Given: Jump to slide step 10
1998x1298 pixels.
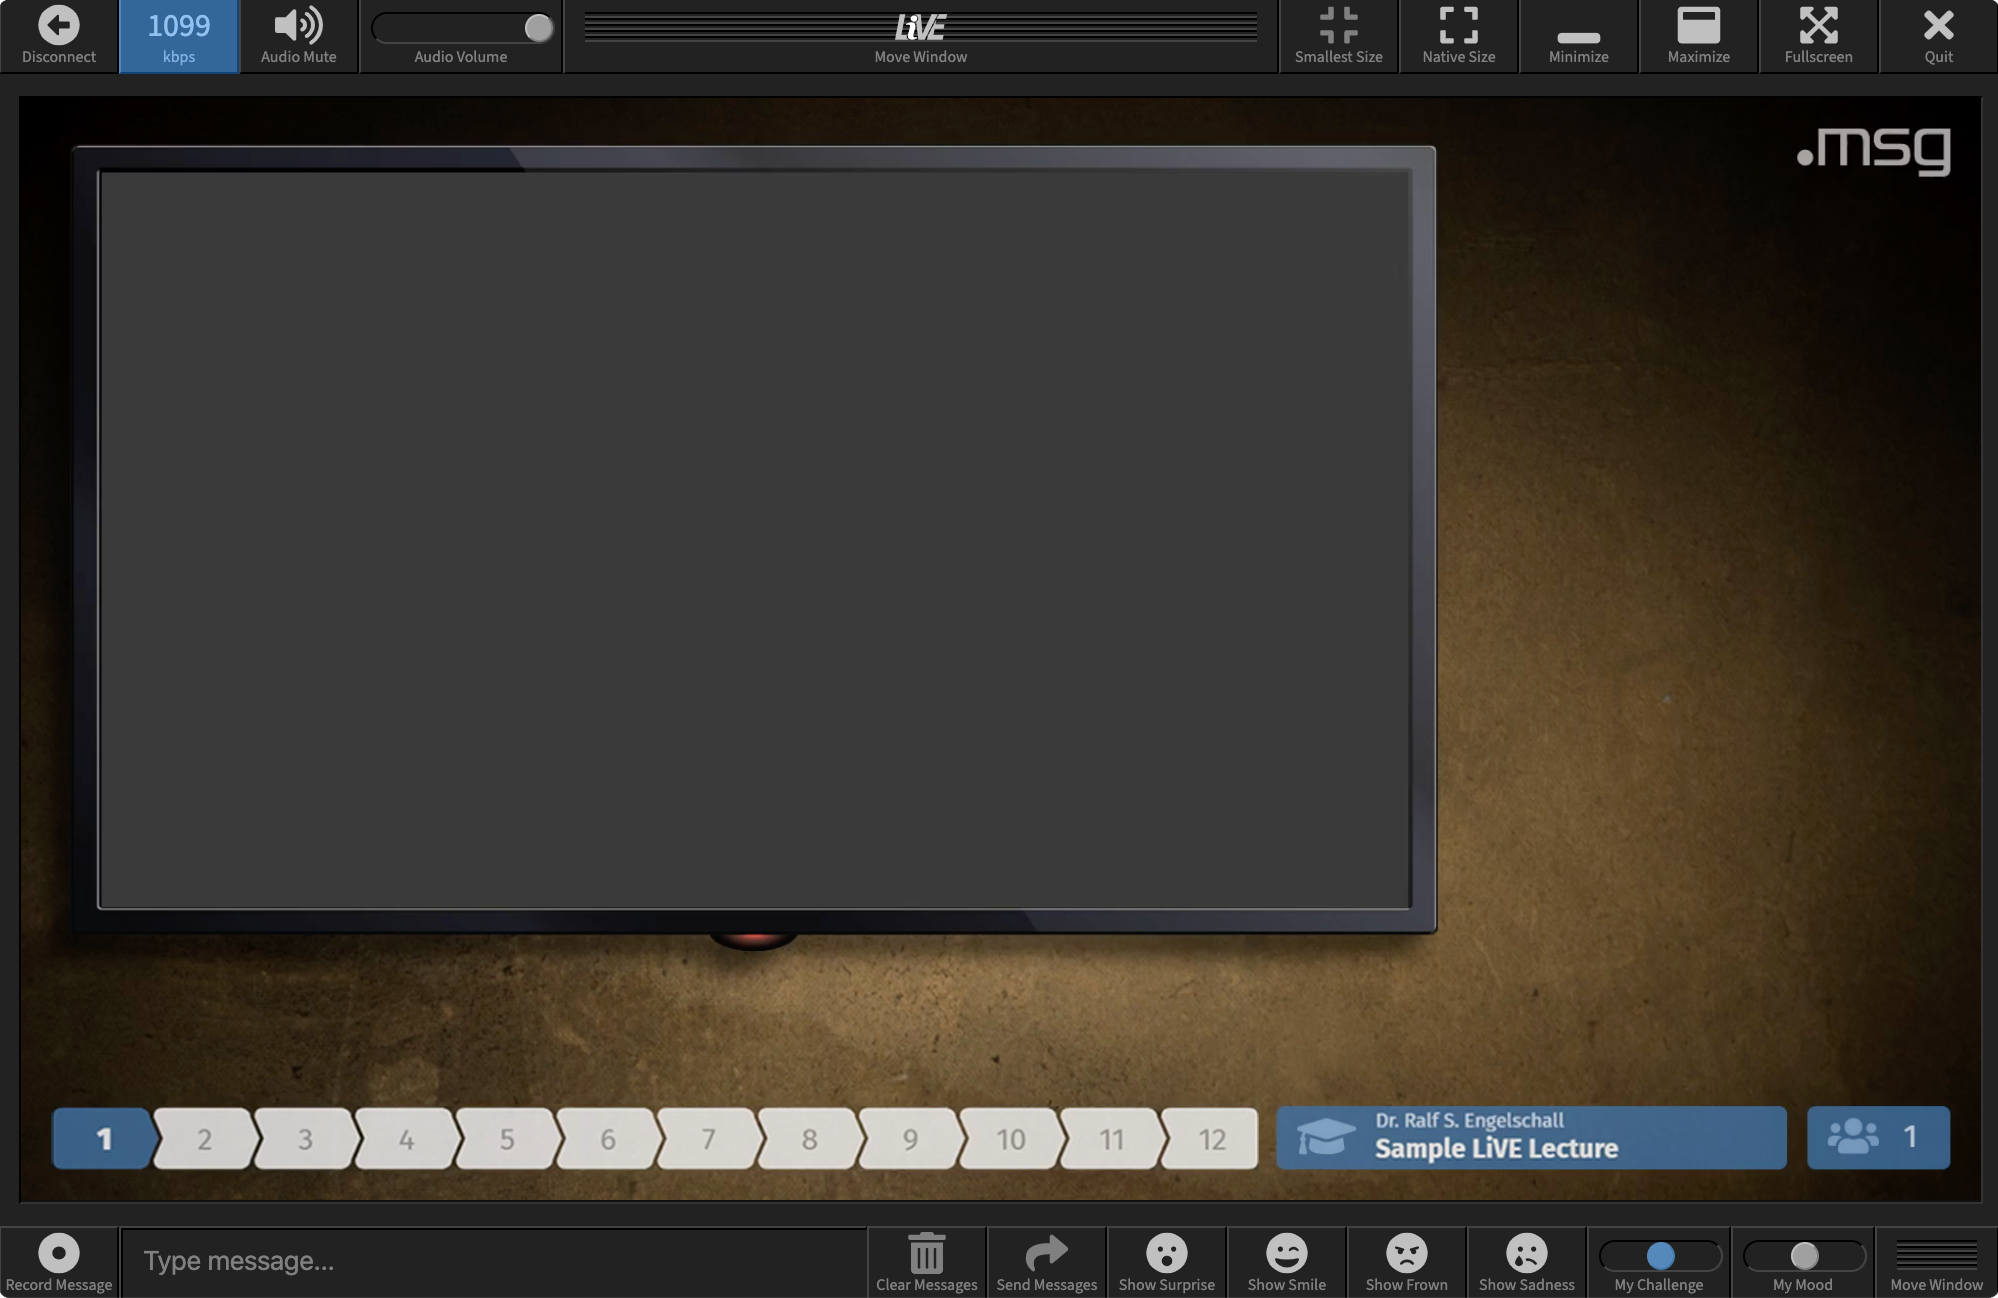Looking at the screenshot, I should pyautogui.click(x=1011, y=1138).
